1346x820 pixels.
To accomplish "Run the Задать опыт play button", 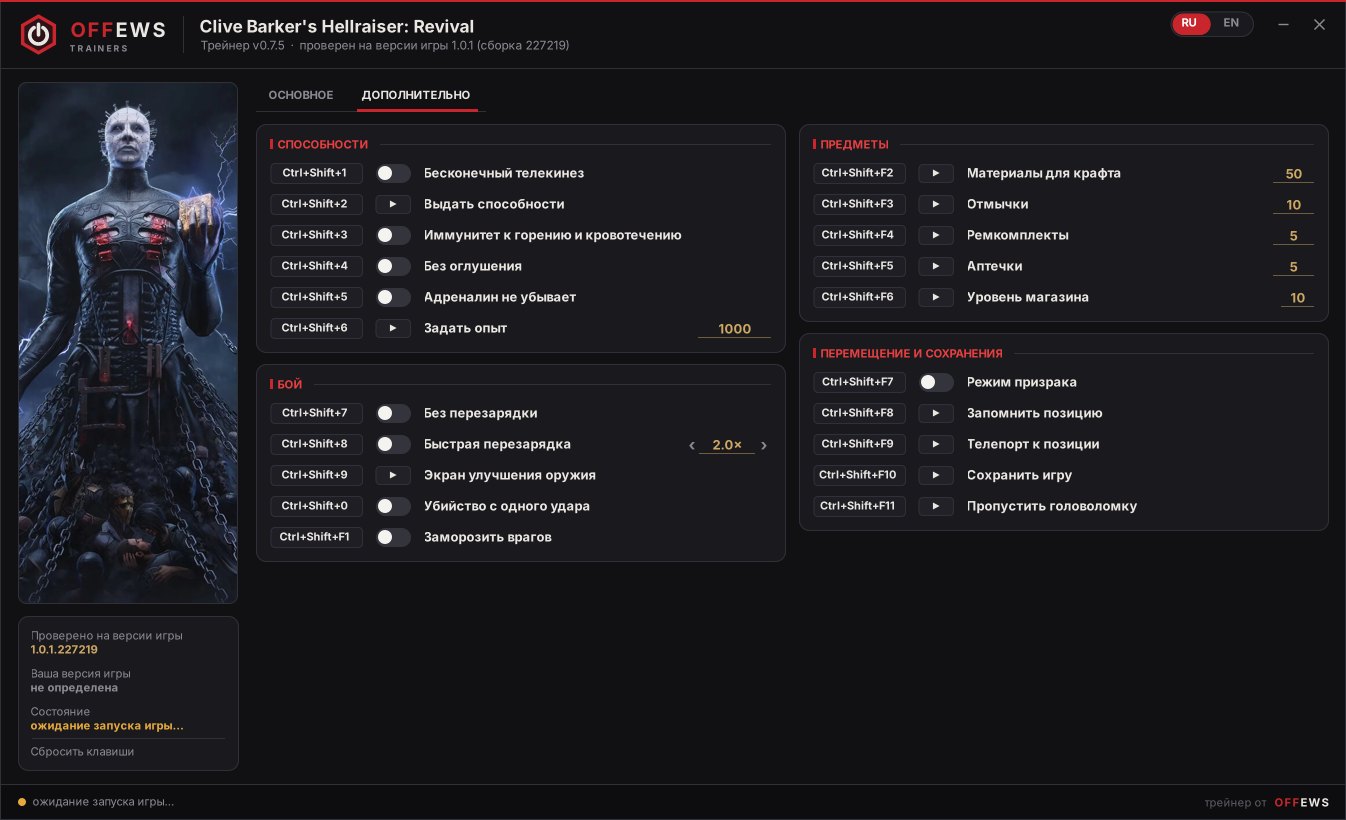I will coord(393,328).
